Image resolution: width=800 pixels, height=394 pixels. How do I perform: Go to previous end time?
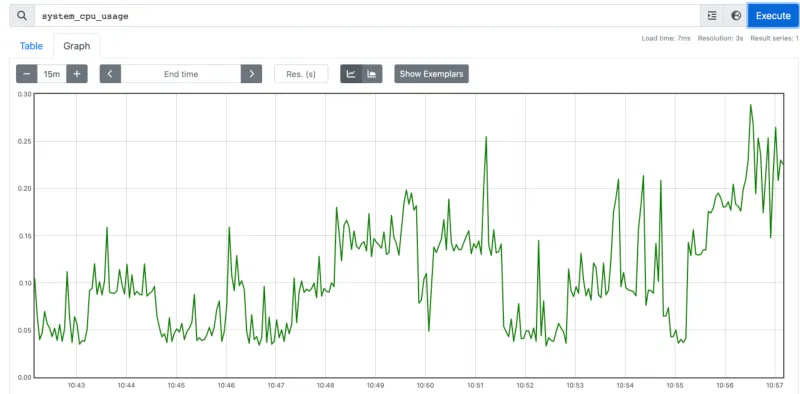click(110, 74)
